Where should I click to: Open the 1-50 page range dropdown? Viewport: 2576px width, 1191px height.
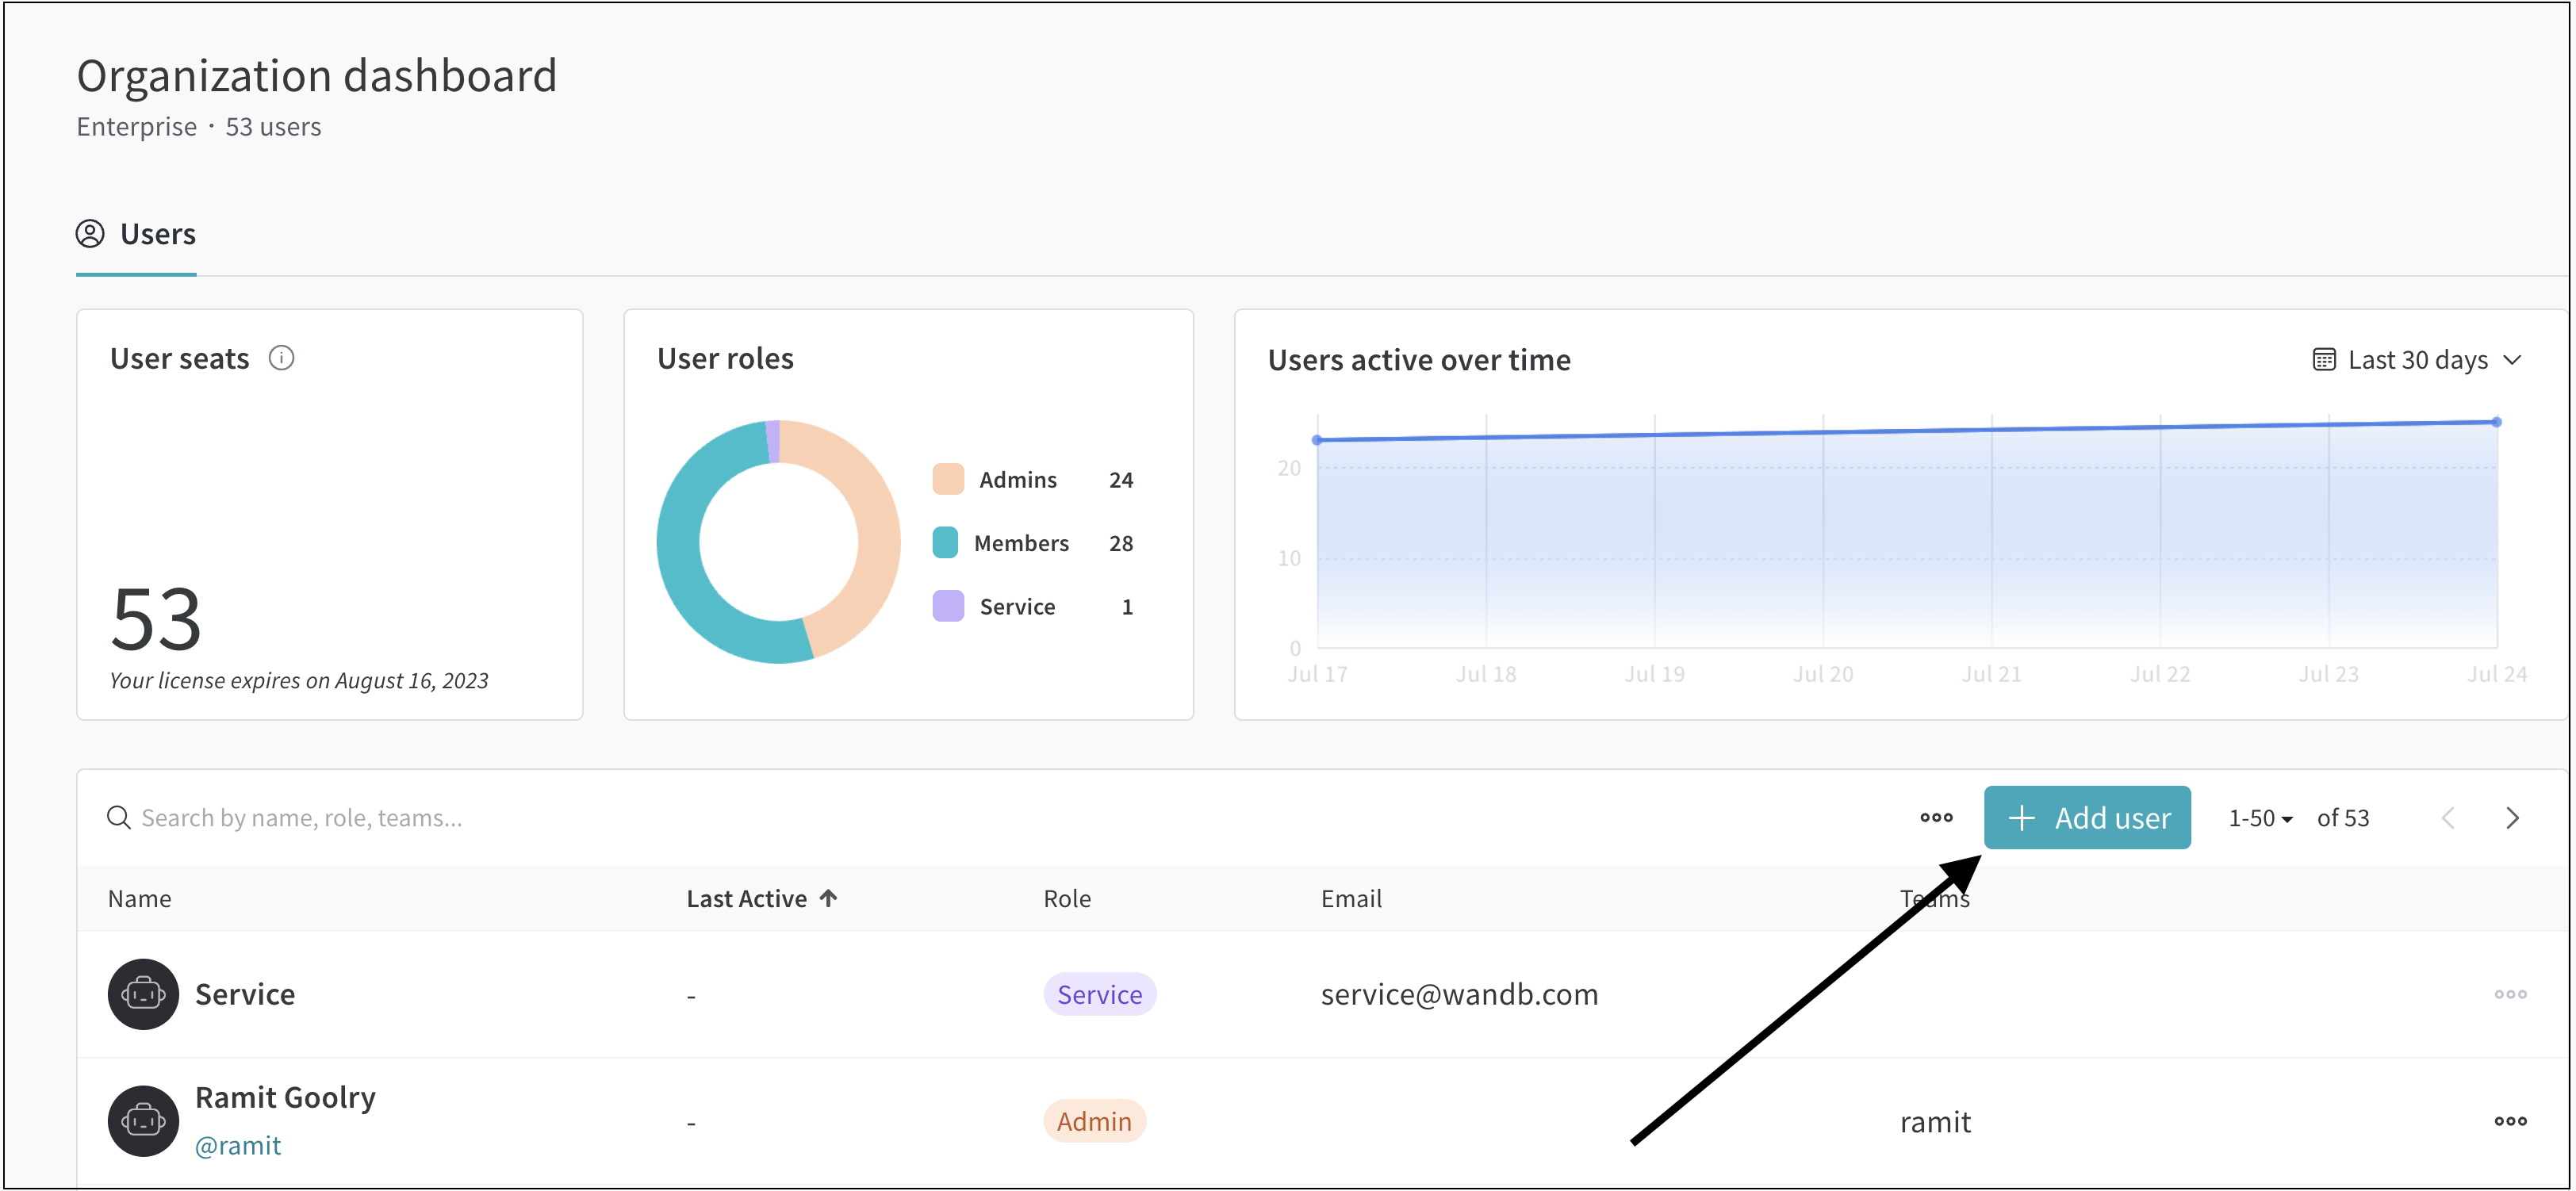2260,818
